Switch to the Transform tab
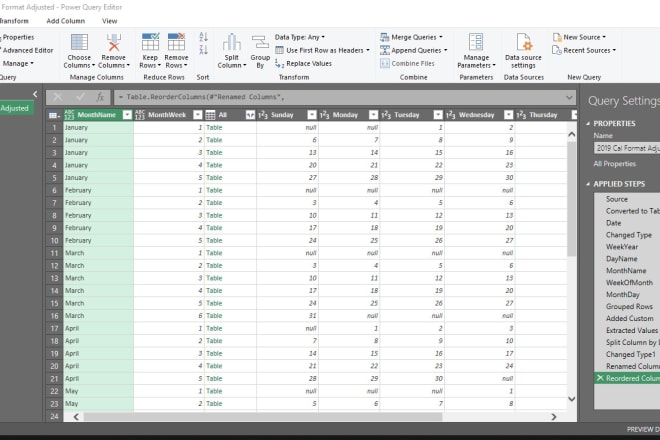Screen dimensions: 660x440 pyautogui.click(x=14, y=21)
